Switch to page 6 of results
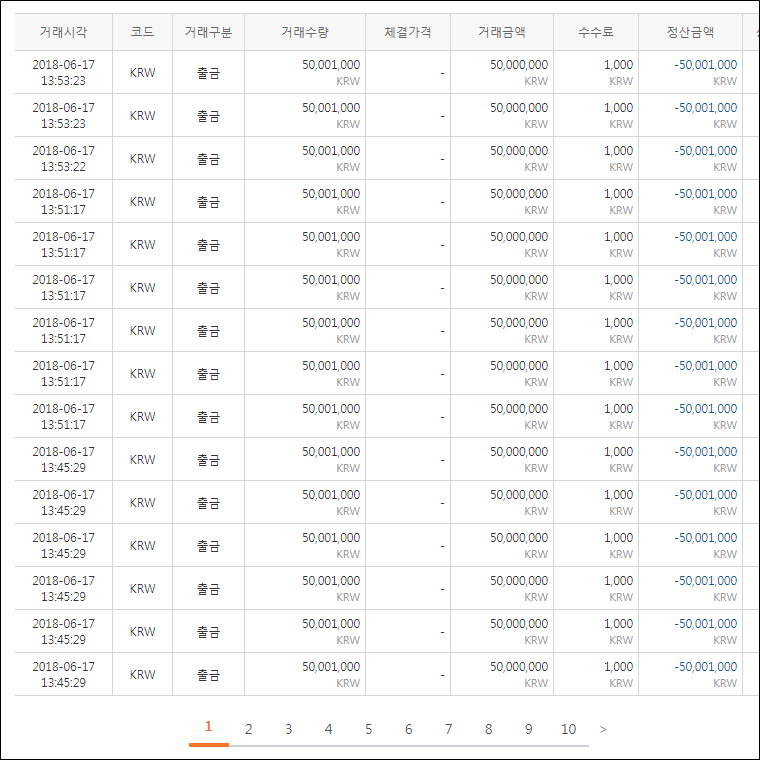Image resolution: width=760 pixels, height=760 pixels. [408, 729]
